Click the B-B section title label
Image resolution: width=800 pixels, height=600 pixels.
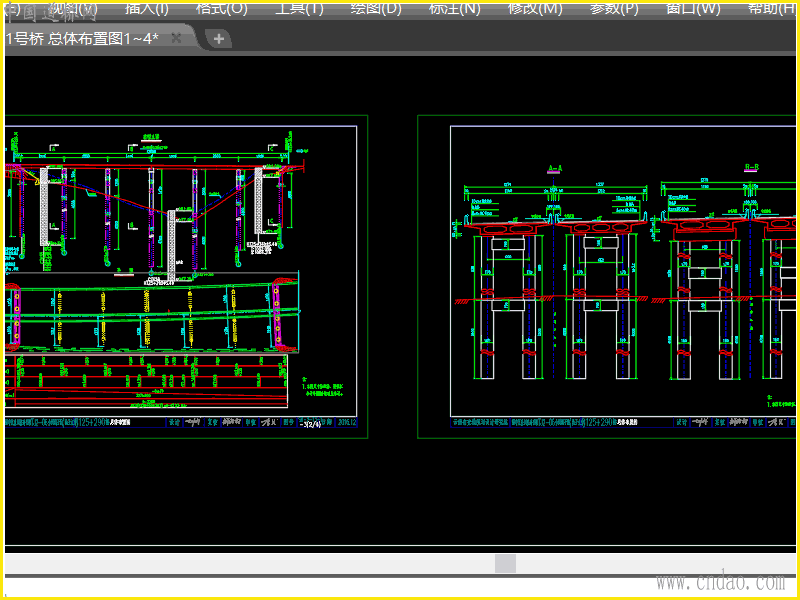[752, 167]
